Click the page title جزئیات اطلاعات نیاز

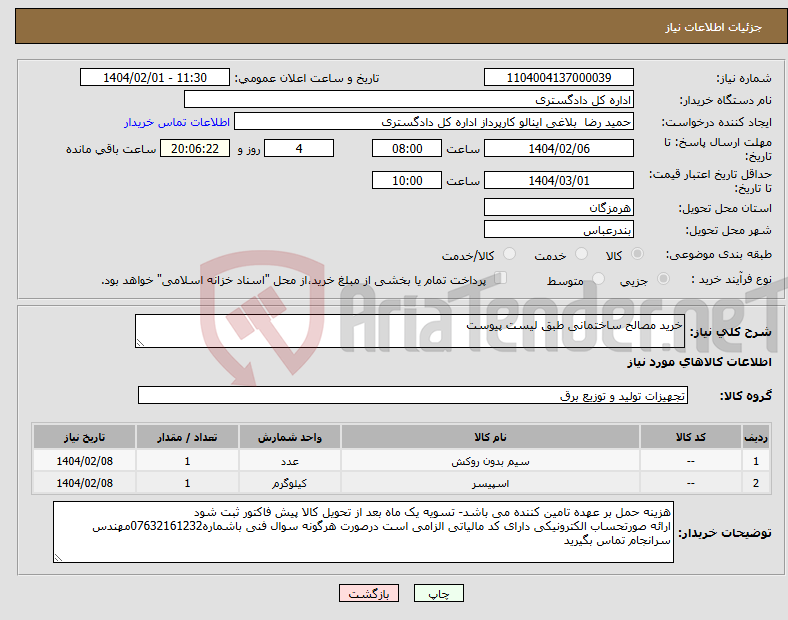714,27
